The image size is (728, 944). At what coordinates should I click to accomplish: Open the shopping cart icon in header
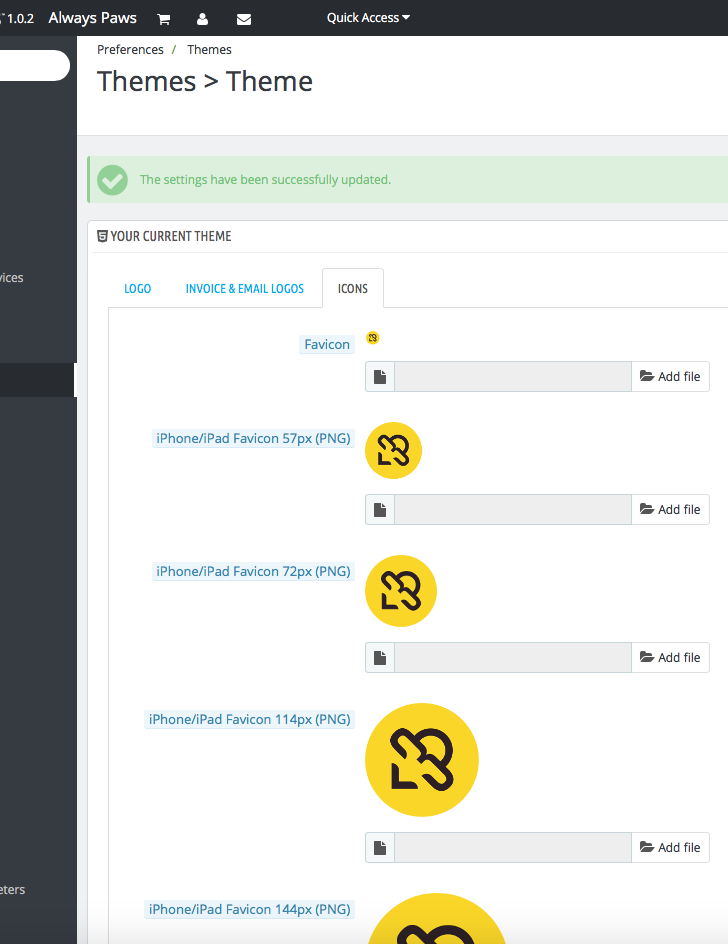tap(164, 19)
